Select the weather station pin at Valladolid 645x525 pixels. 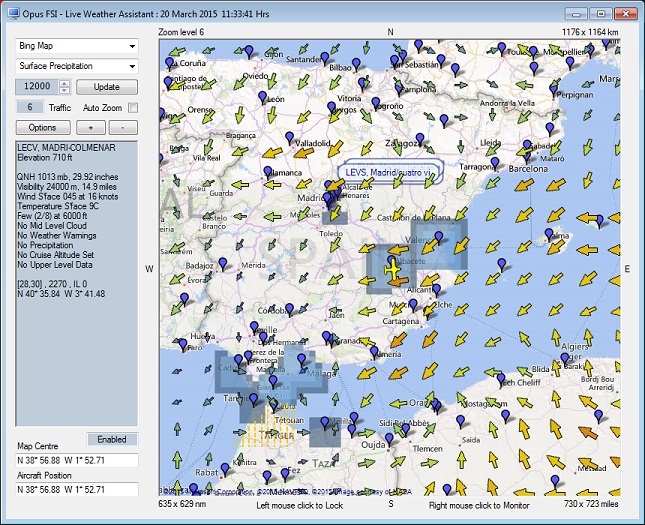pos(290,137)
